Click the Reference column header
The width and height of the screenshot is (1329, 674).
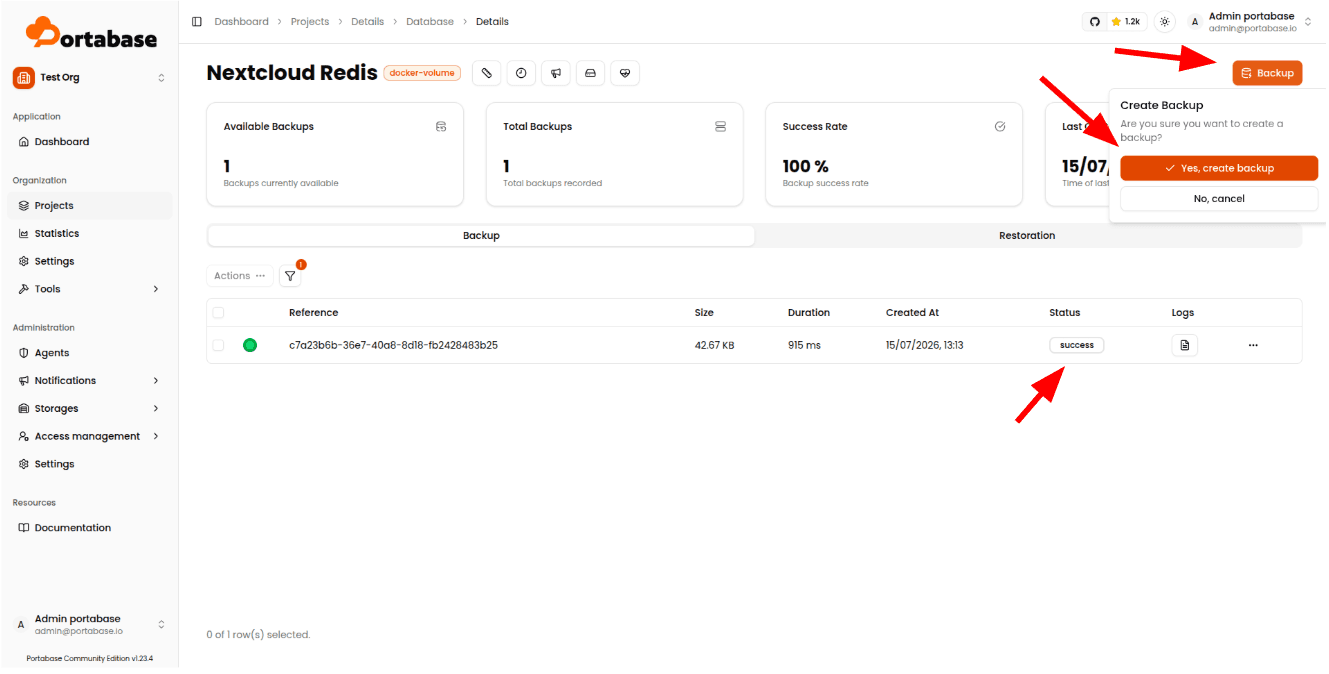click(313, 313)
